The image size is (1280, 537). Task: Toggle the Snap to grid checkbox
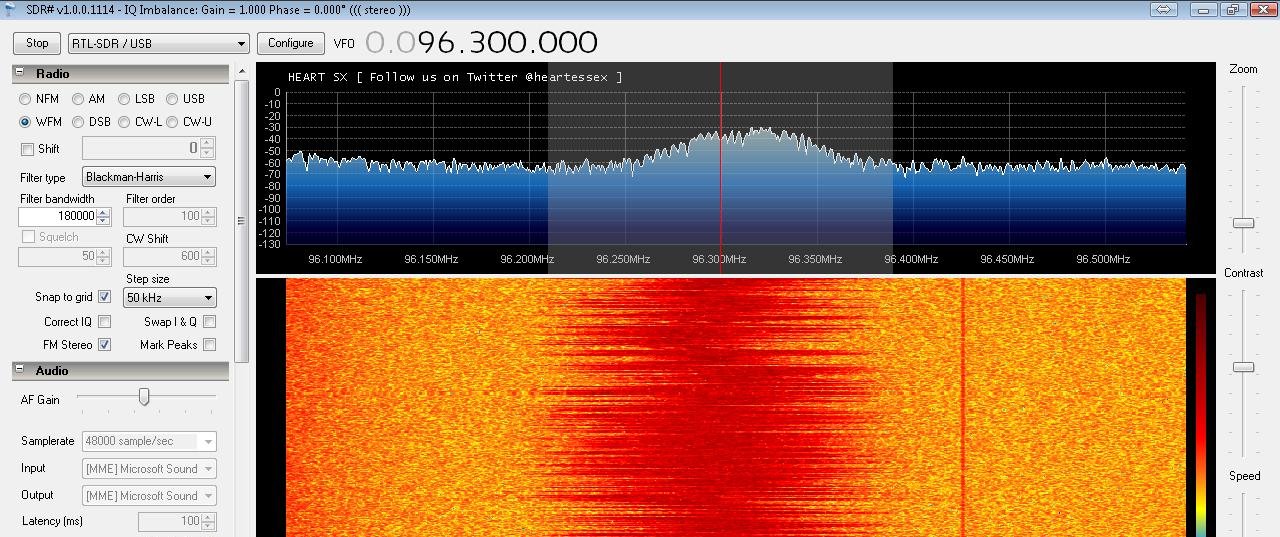pyautogui.click(x=104, y=297)
